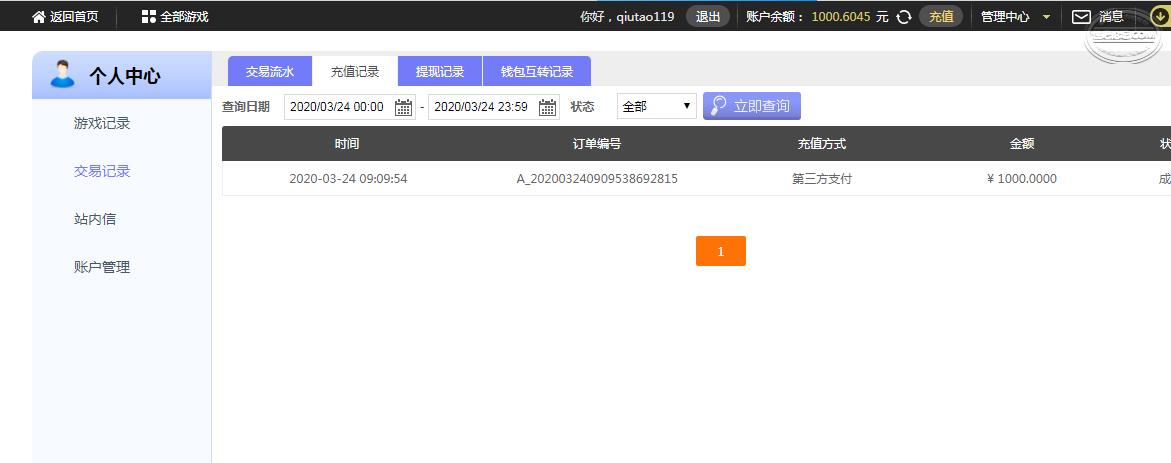Open 账户管理 in the sidebar
The width and height of the screenshot is (1171, 463).
click(x=102, y=267)
